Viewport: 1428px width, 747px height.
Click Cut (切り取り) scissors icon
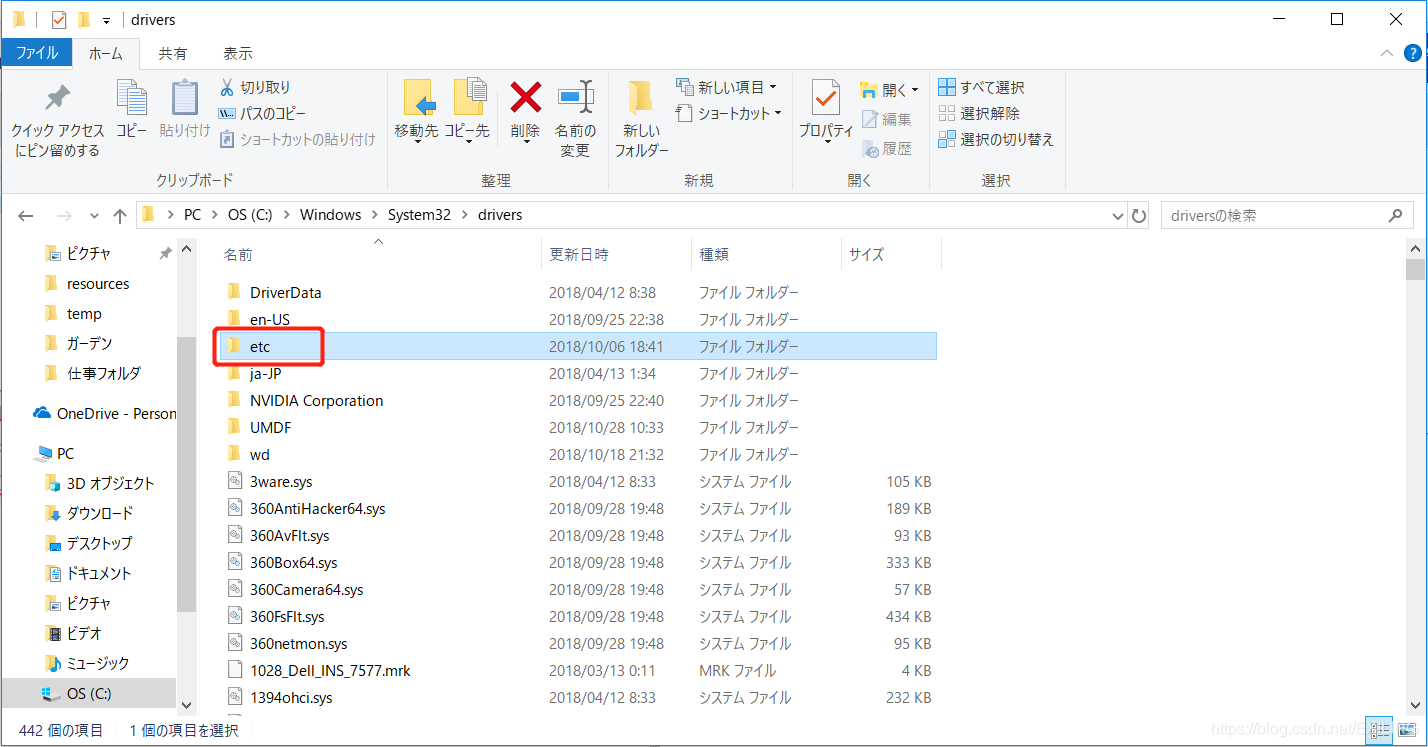[227, 88]
